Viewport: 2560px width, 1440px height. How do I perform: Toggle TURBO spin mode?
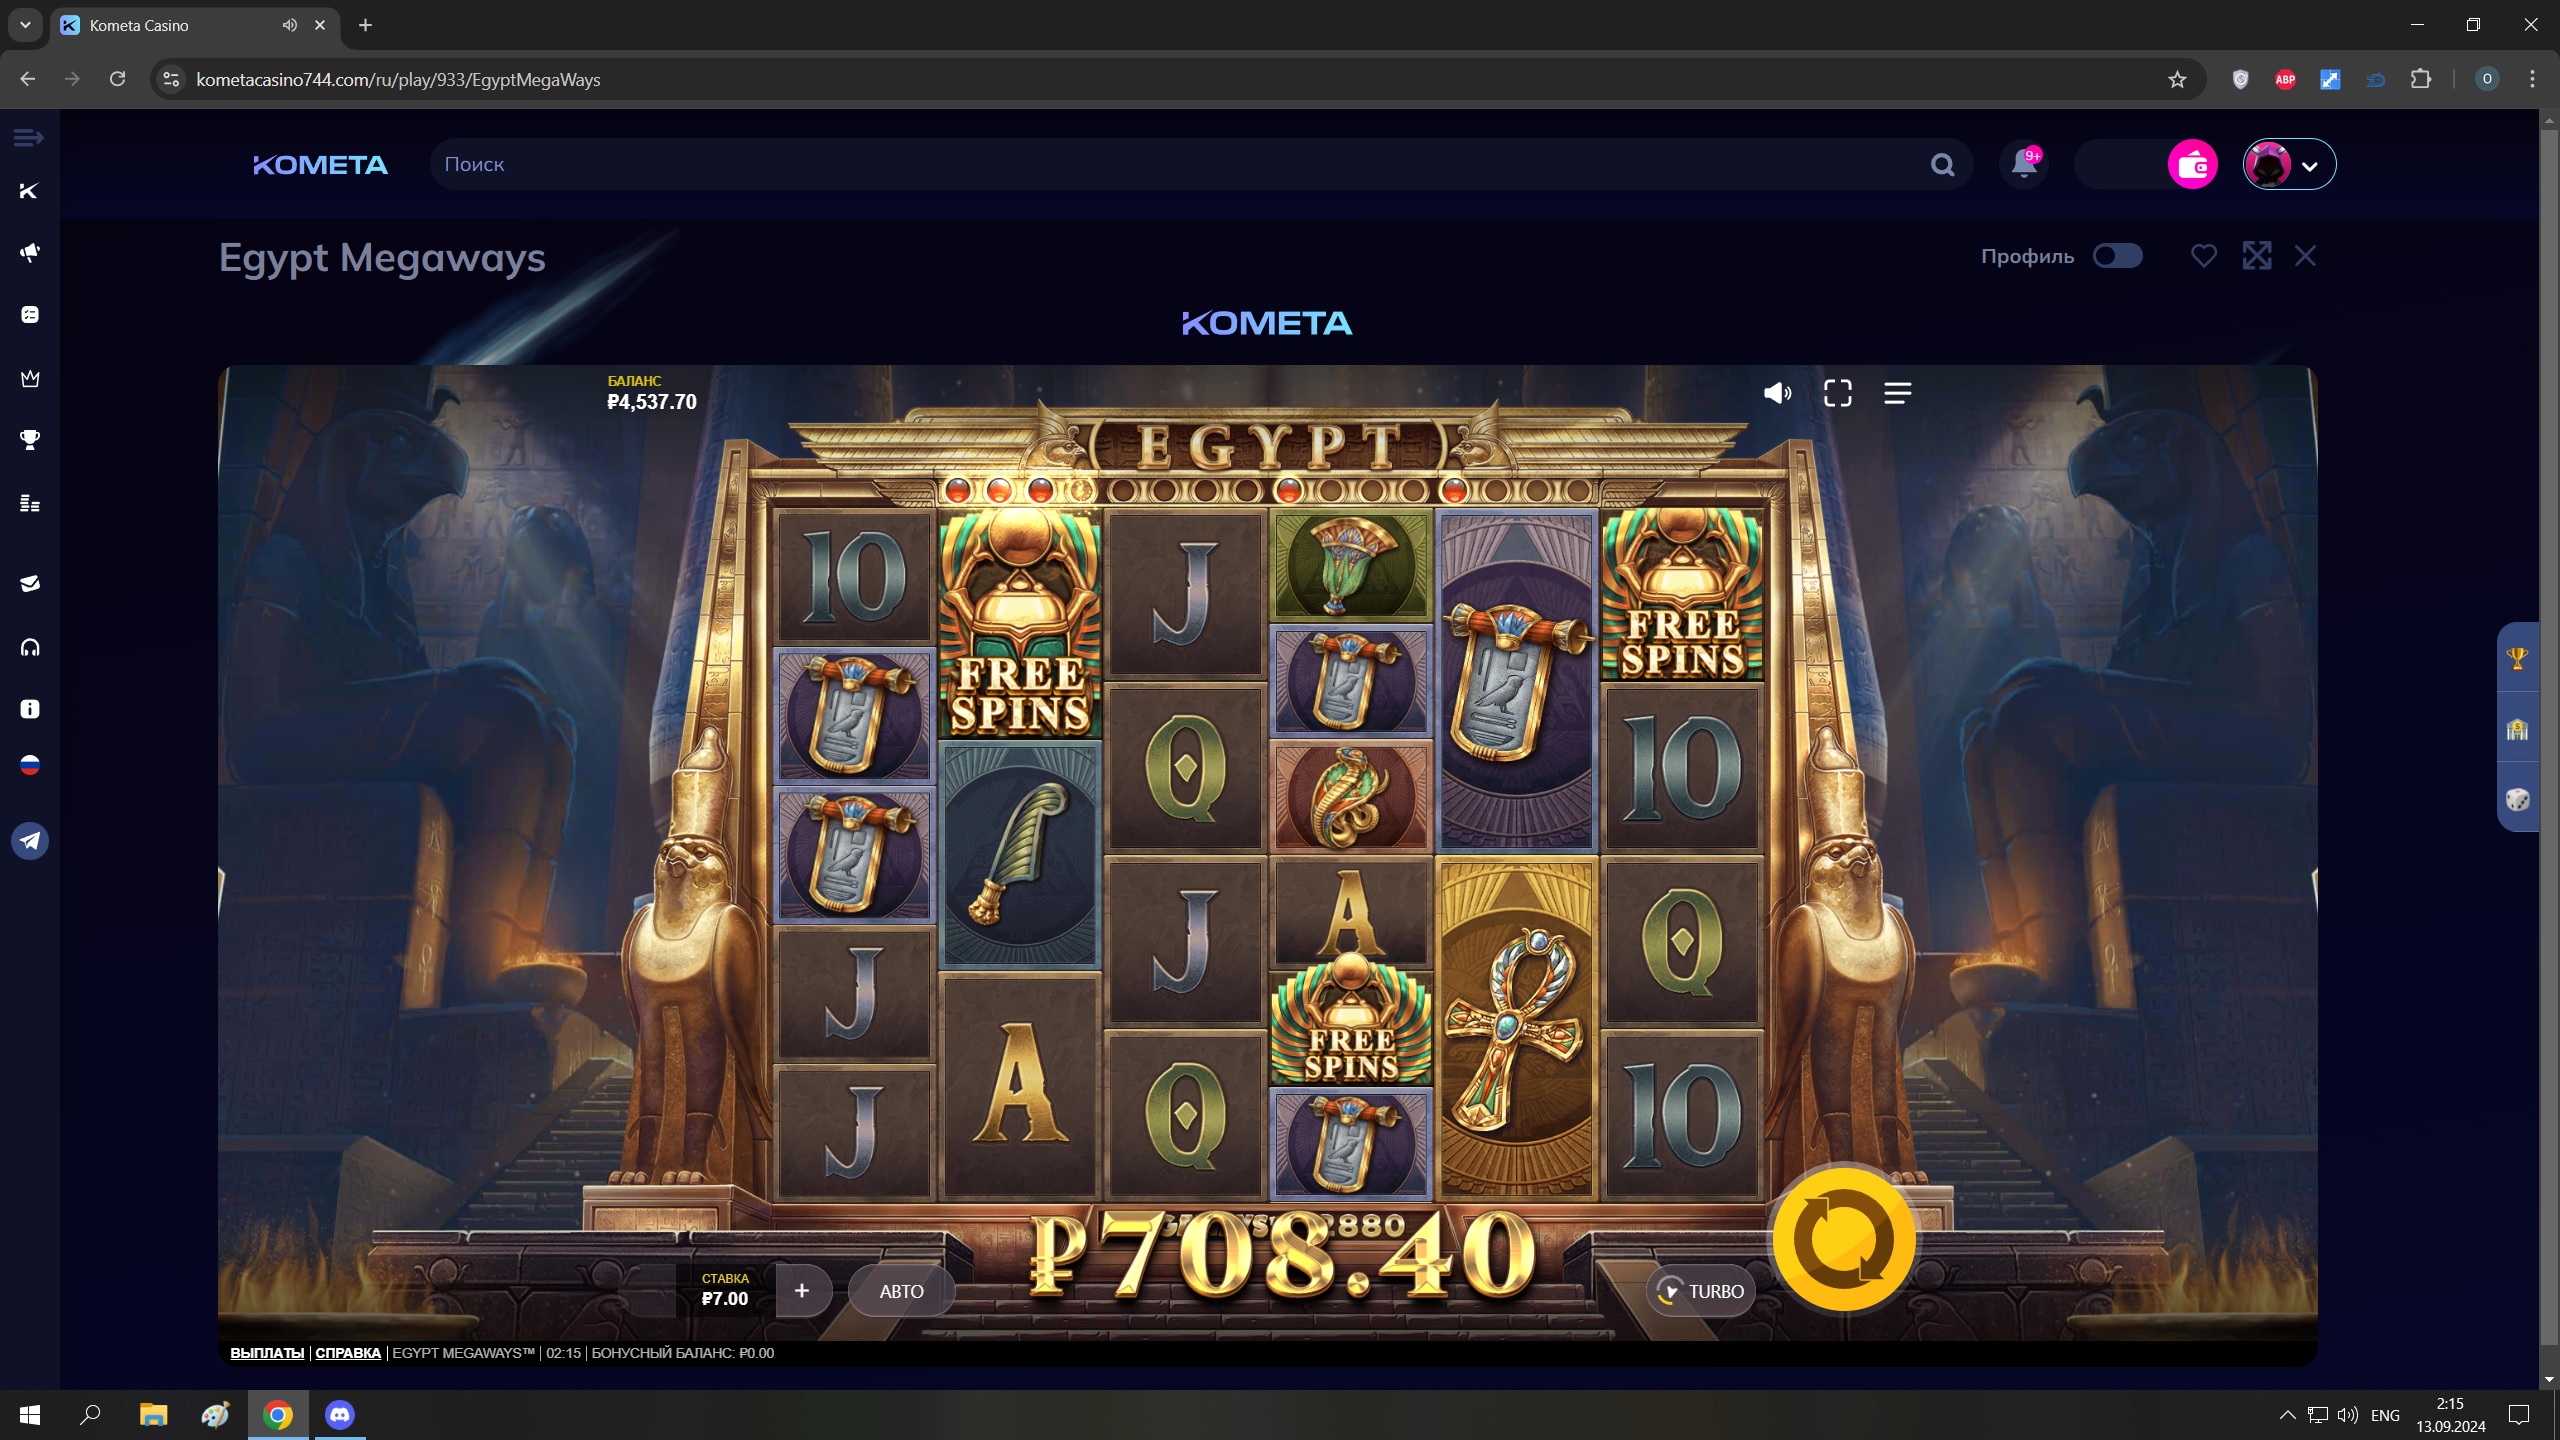pyautogui.click(x=1700, y=1291)
